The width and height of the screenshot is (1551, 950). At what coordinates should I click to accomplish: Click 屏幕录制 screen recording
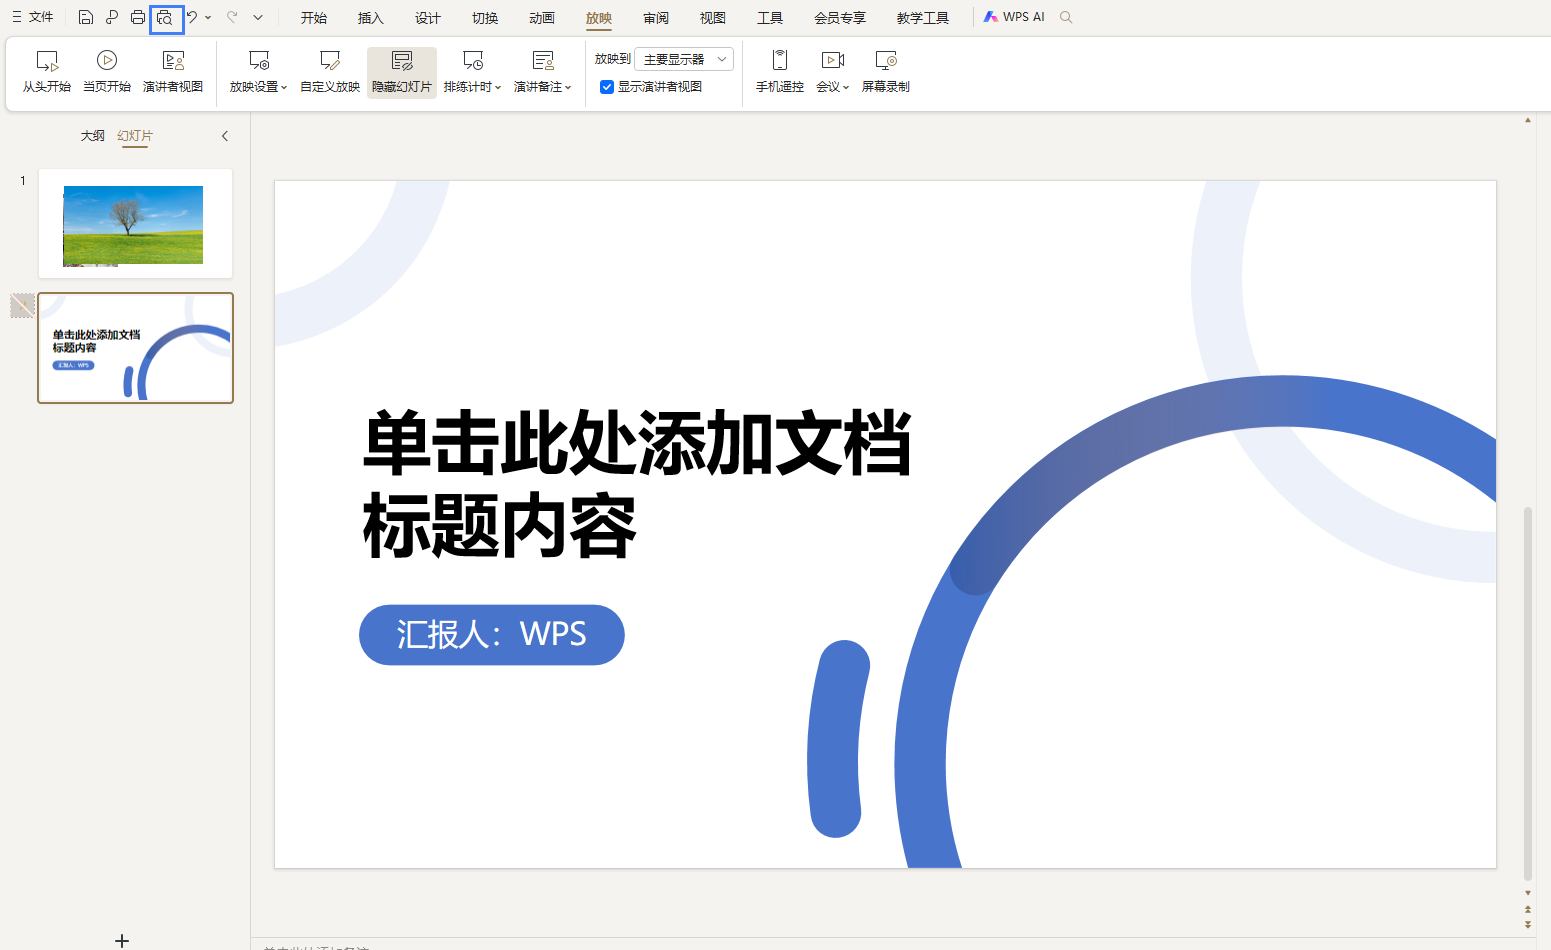[x=886, y=72]
